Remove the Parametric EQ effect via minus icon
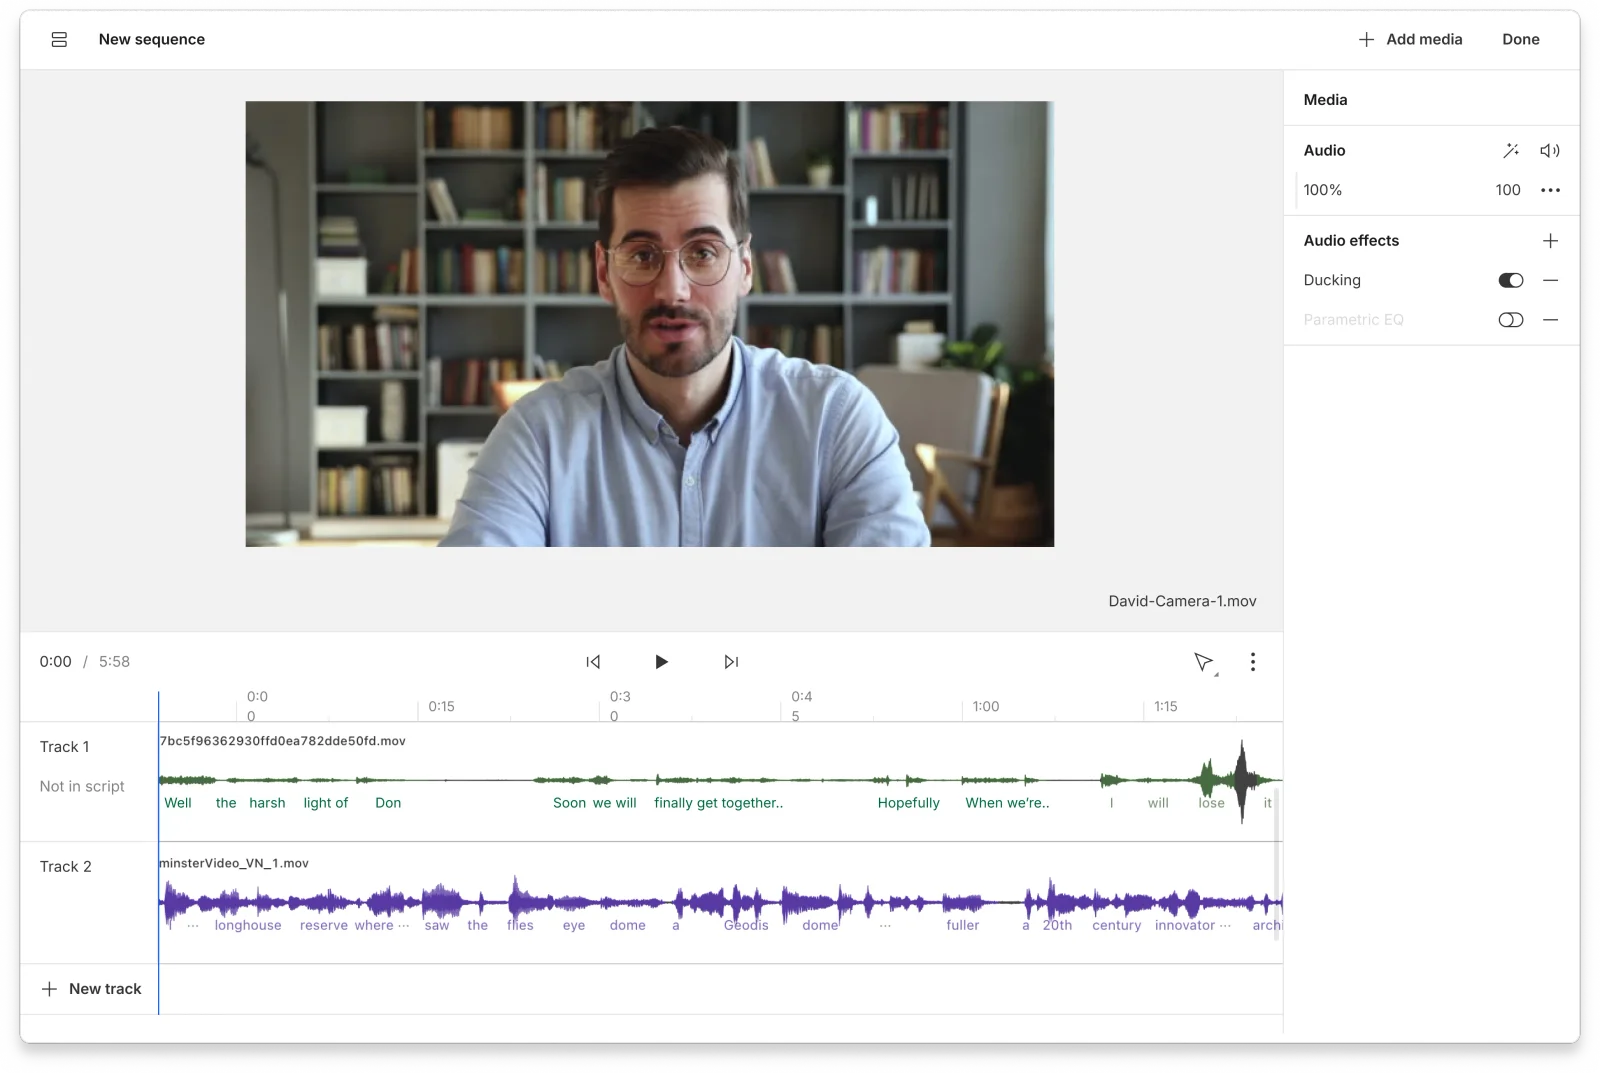Screen dimensions: 1600x1073 tap(1551, 320)
